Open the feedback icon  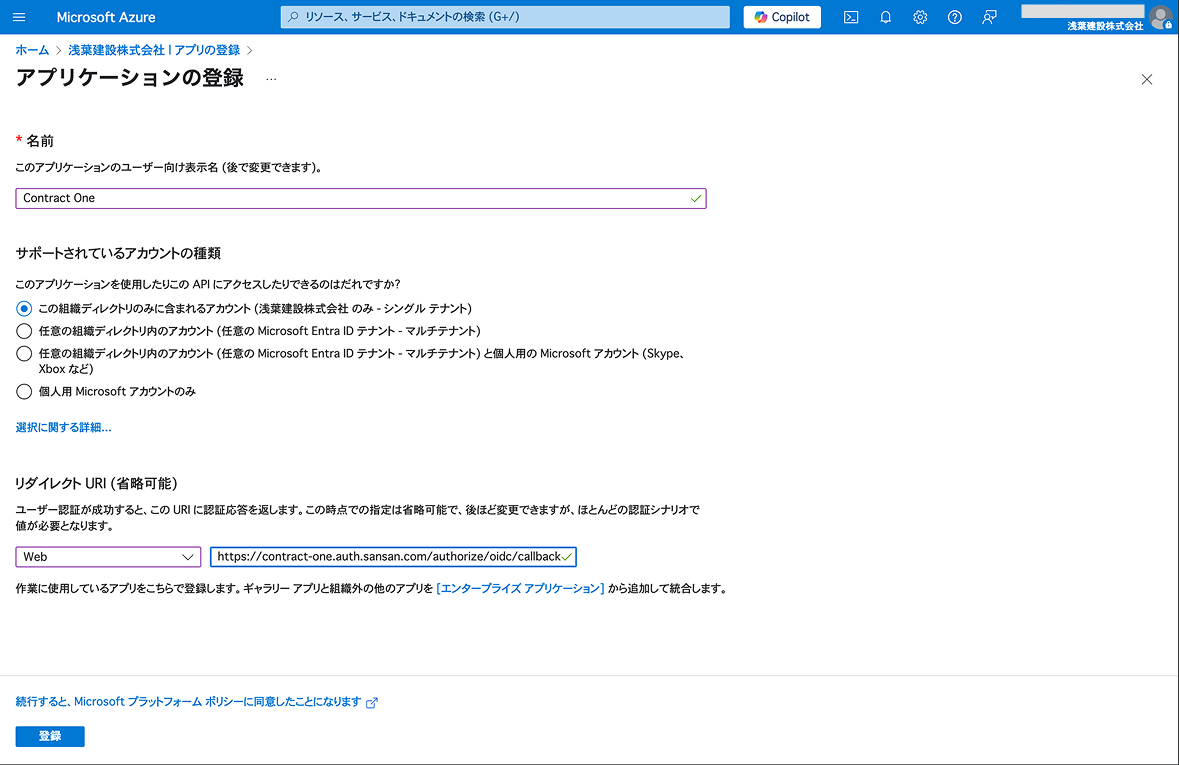[x=990, y=17]
